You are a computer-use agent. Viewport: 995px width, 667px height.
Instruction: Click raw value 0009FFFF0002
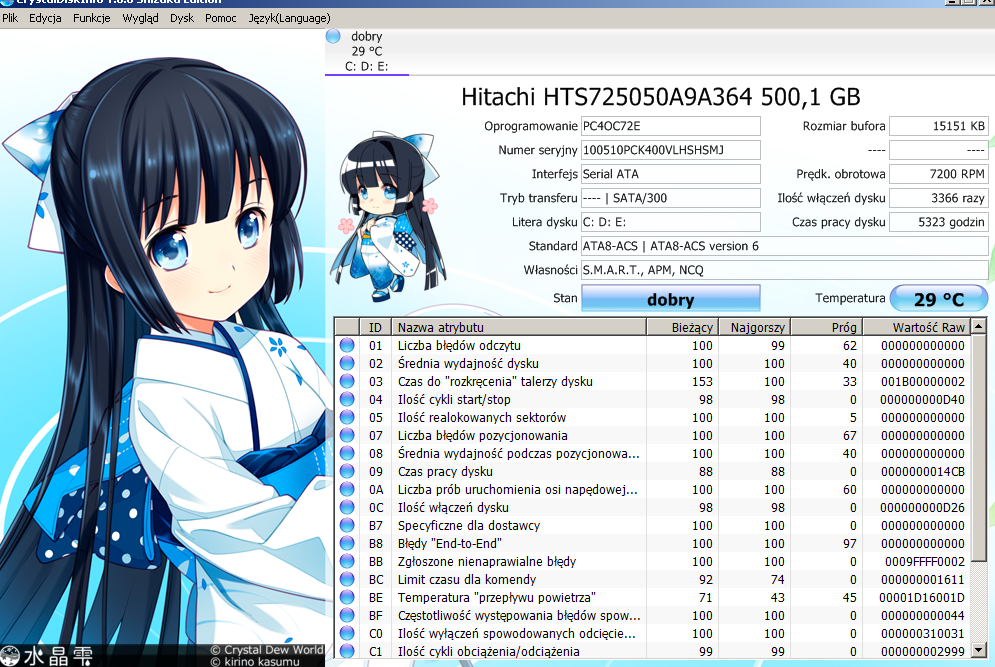click(925, 561)
